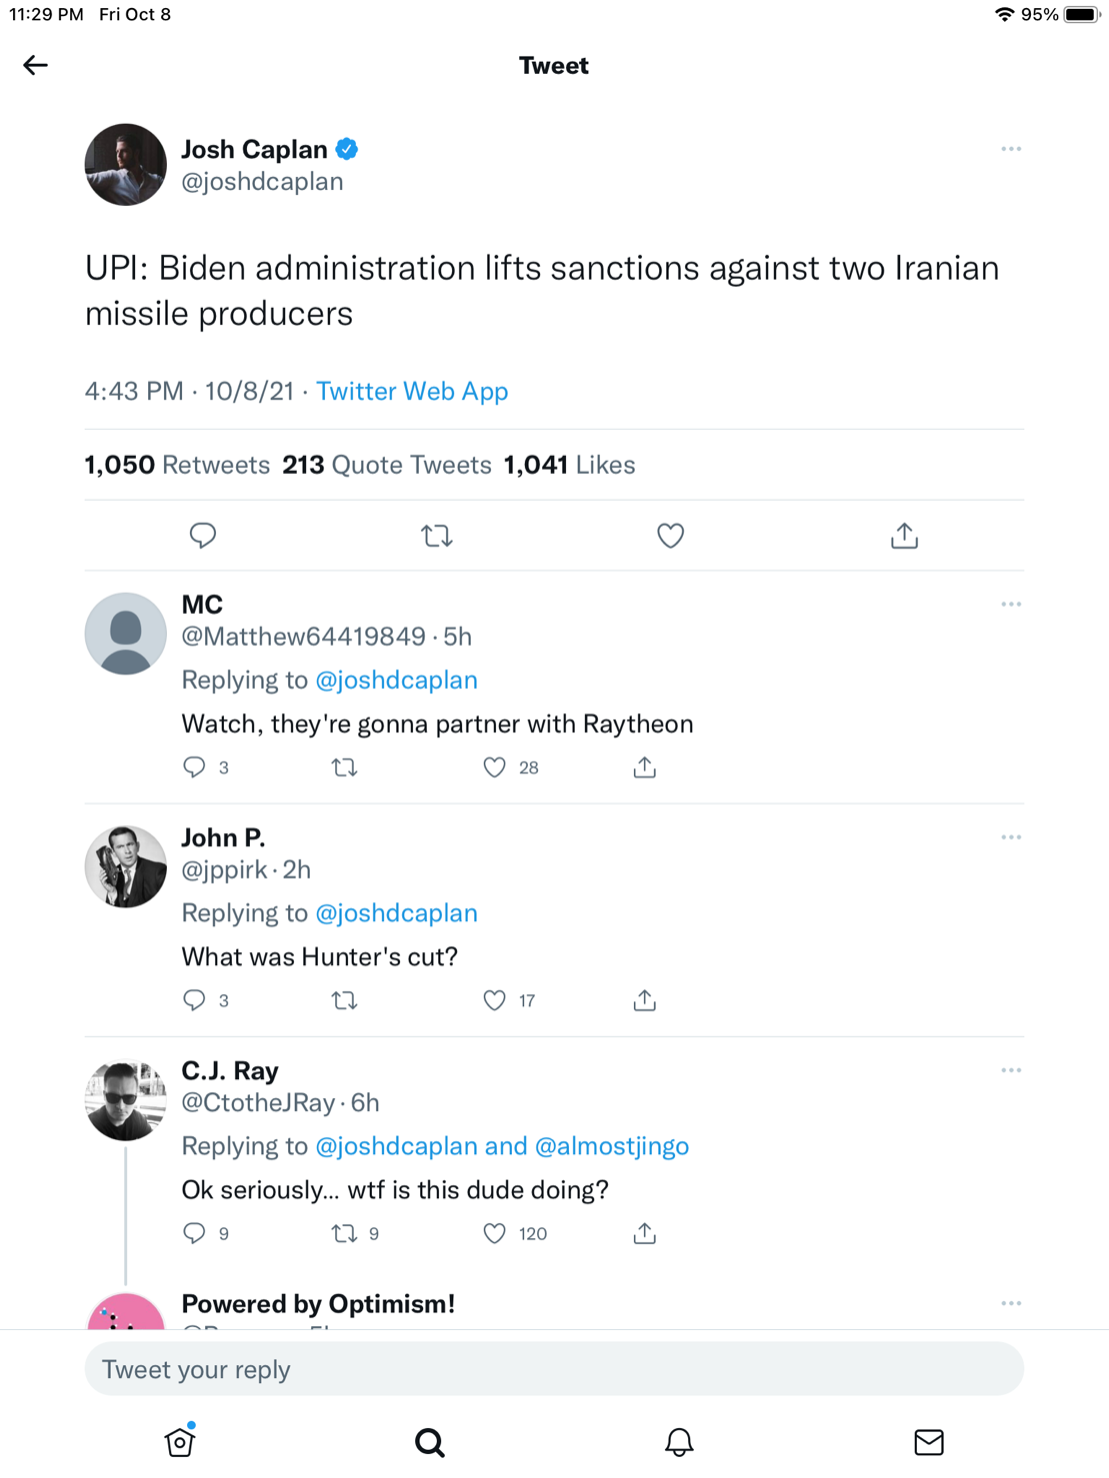Viewport: 1109px width, 1478px height.
Task: Tap the Tweet your reply field
Action: 554,1369
